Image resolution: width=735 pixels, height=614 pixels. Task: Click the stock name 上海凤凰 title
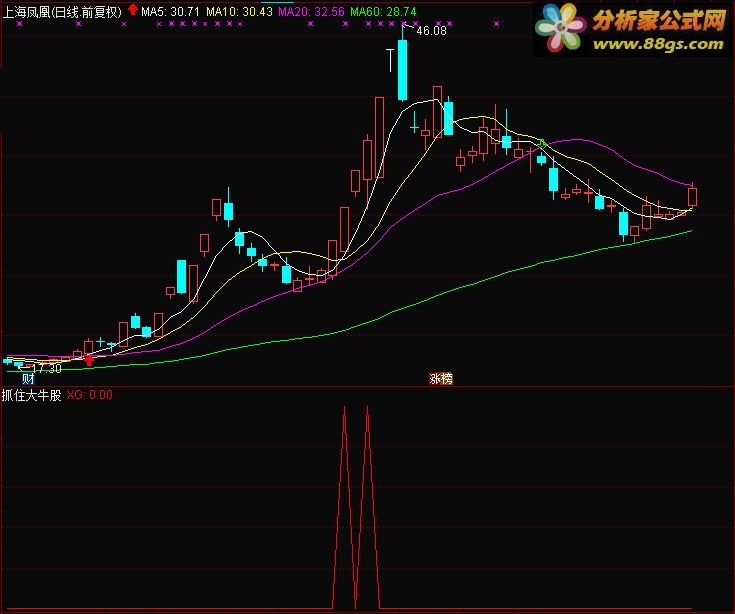[62, 12]
